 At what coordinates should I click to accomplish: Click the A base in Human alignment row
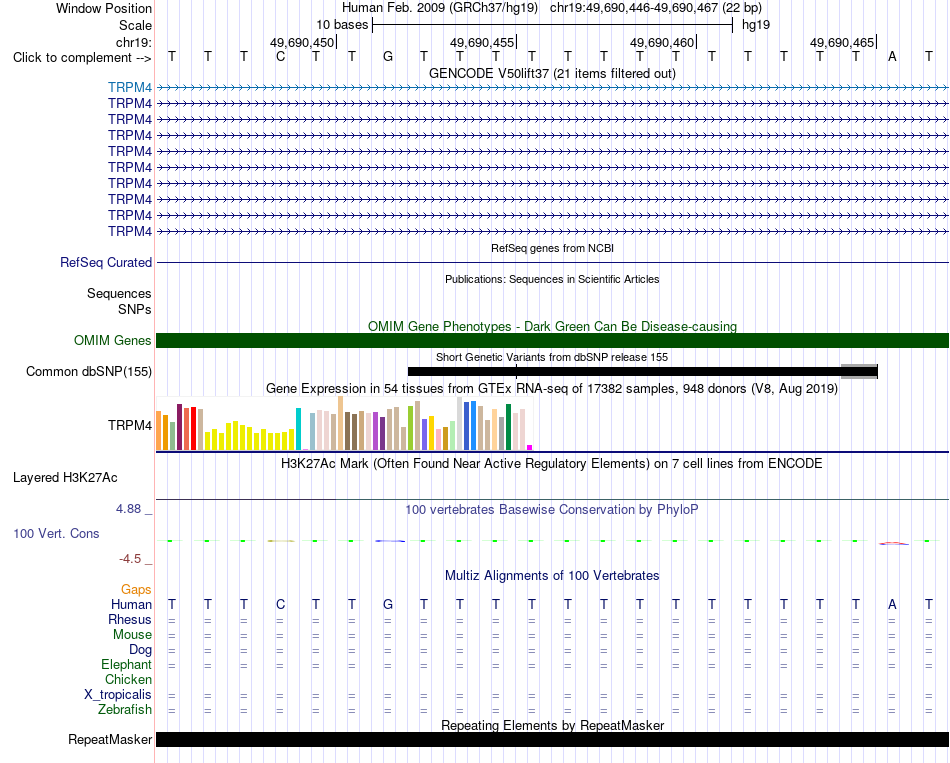point(892,605)
